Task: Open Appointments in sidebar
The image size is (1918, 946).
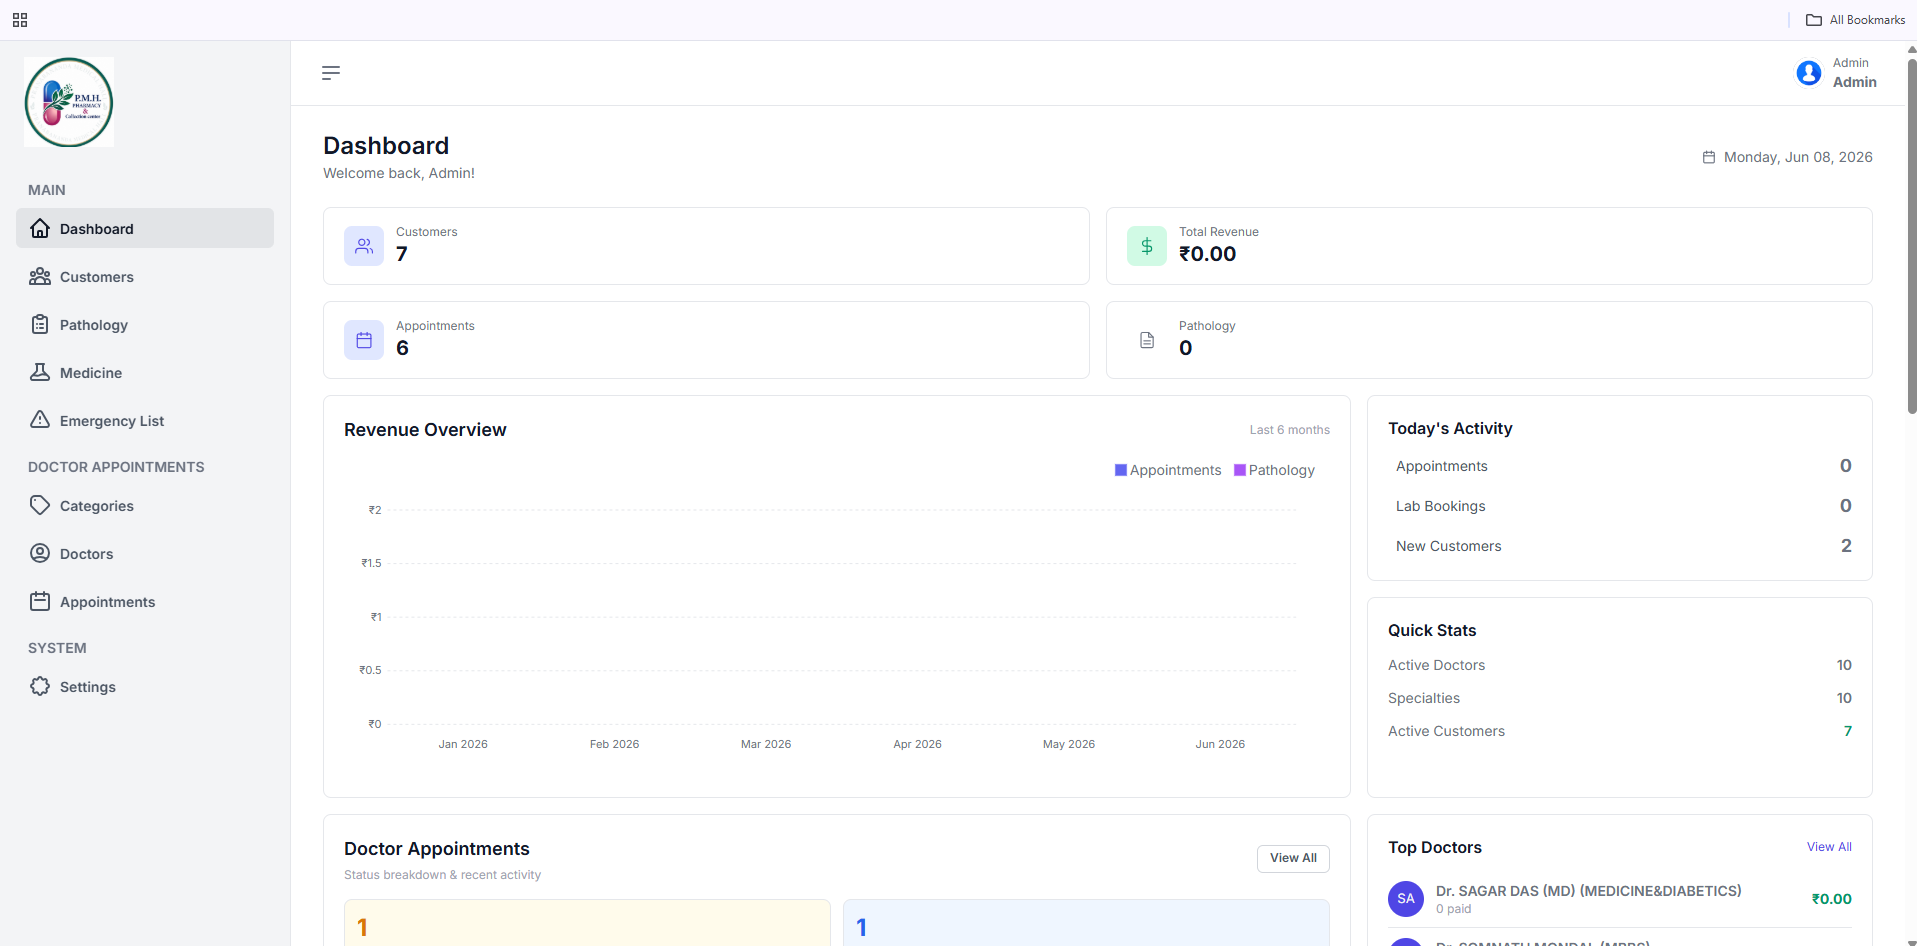Action: [145, 601]
